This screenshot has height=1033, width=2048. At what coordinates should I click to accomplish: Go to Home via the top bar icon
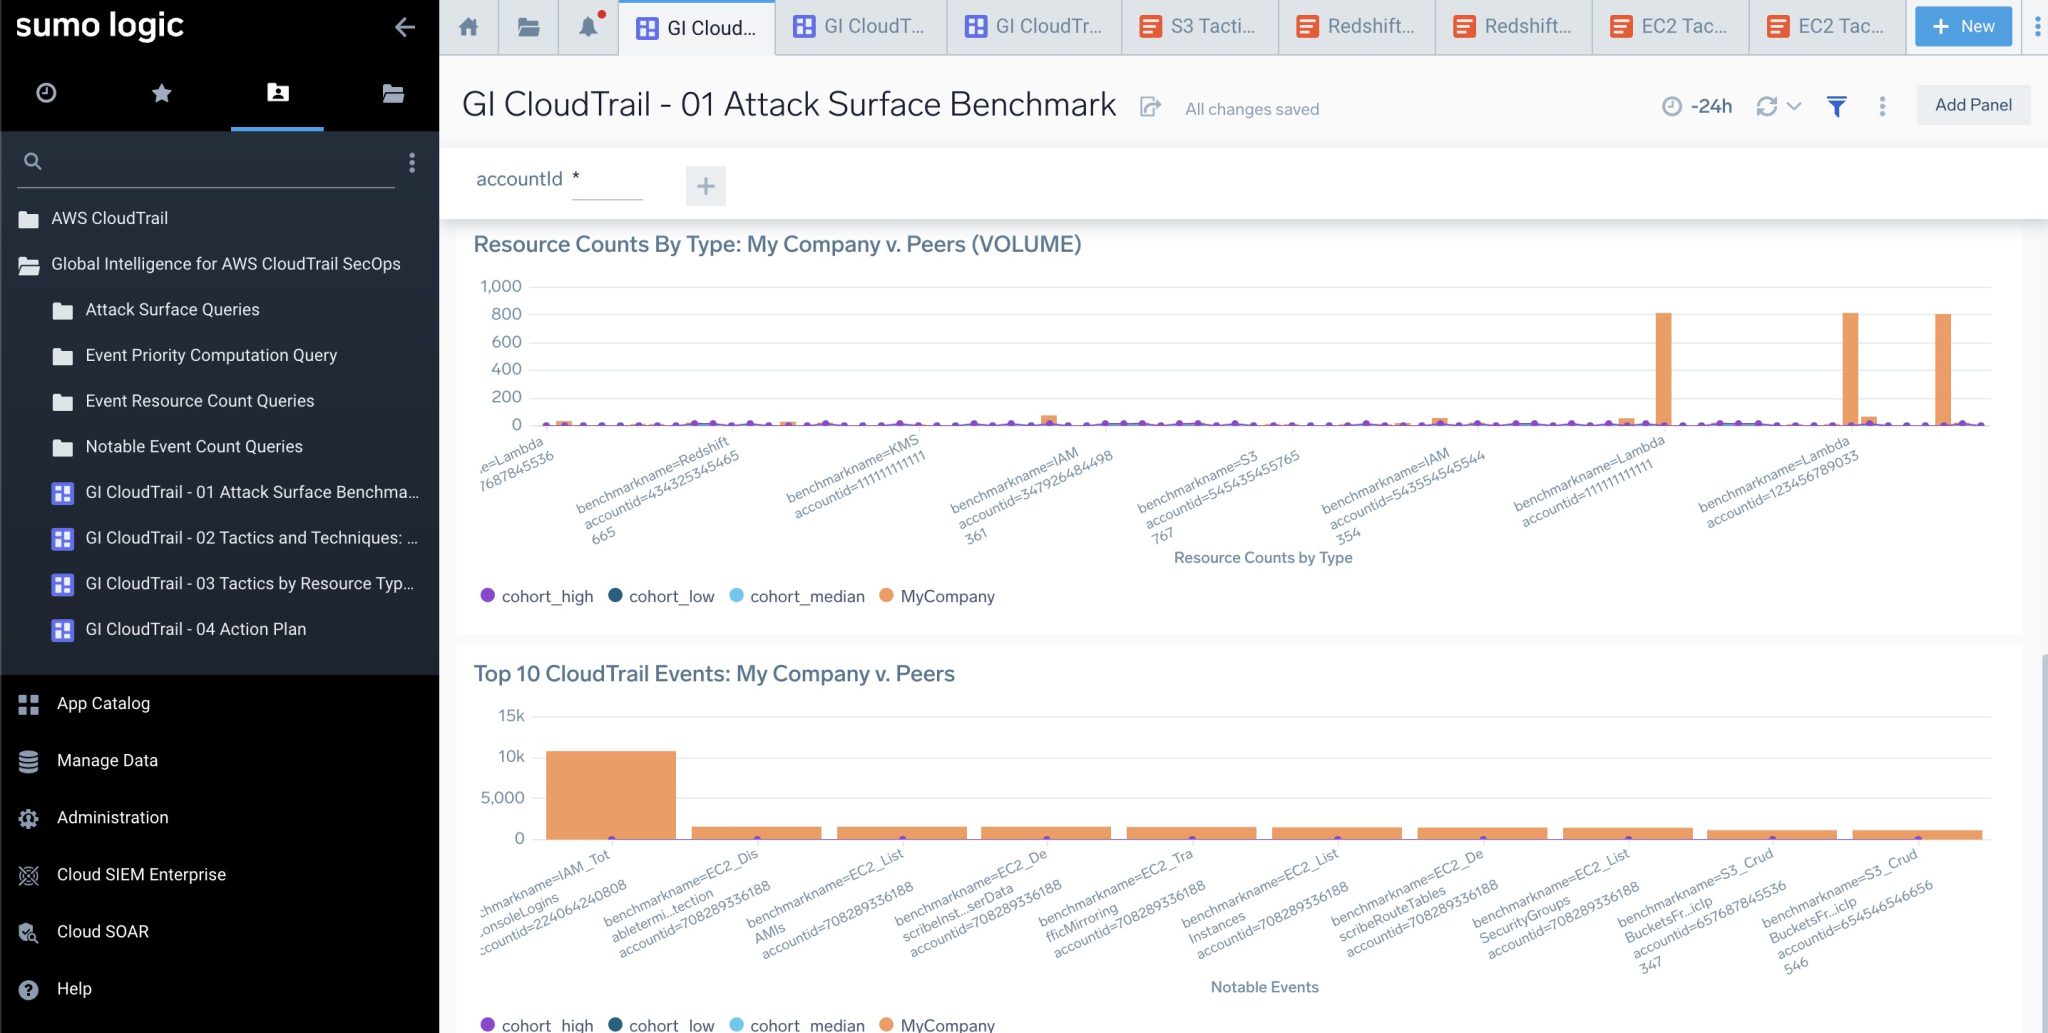[468, 27]
